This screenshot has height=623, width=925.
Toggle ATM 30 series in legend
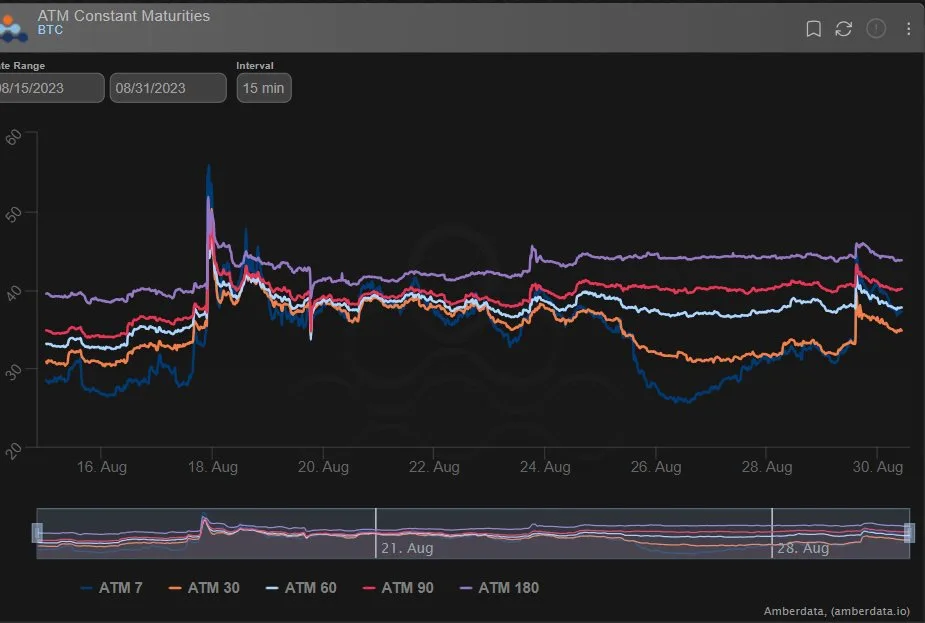204,588
